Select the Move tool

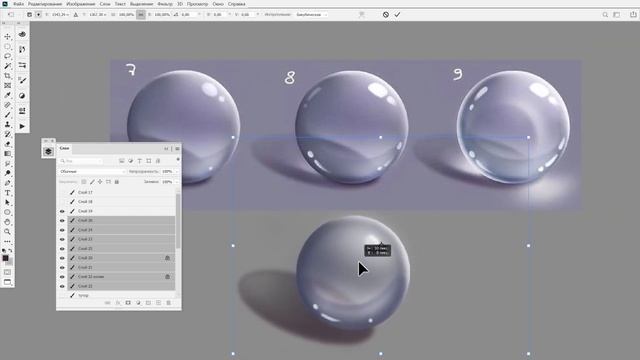click(x=7, y=37)
